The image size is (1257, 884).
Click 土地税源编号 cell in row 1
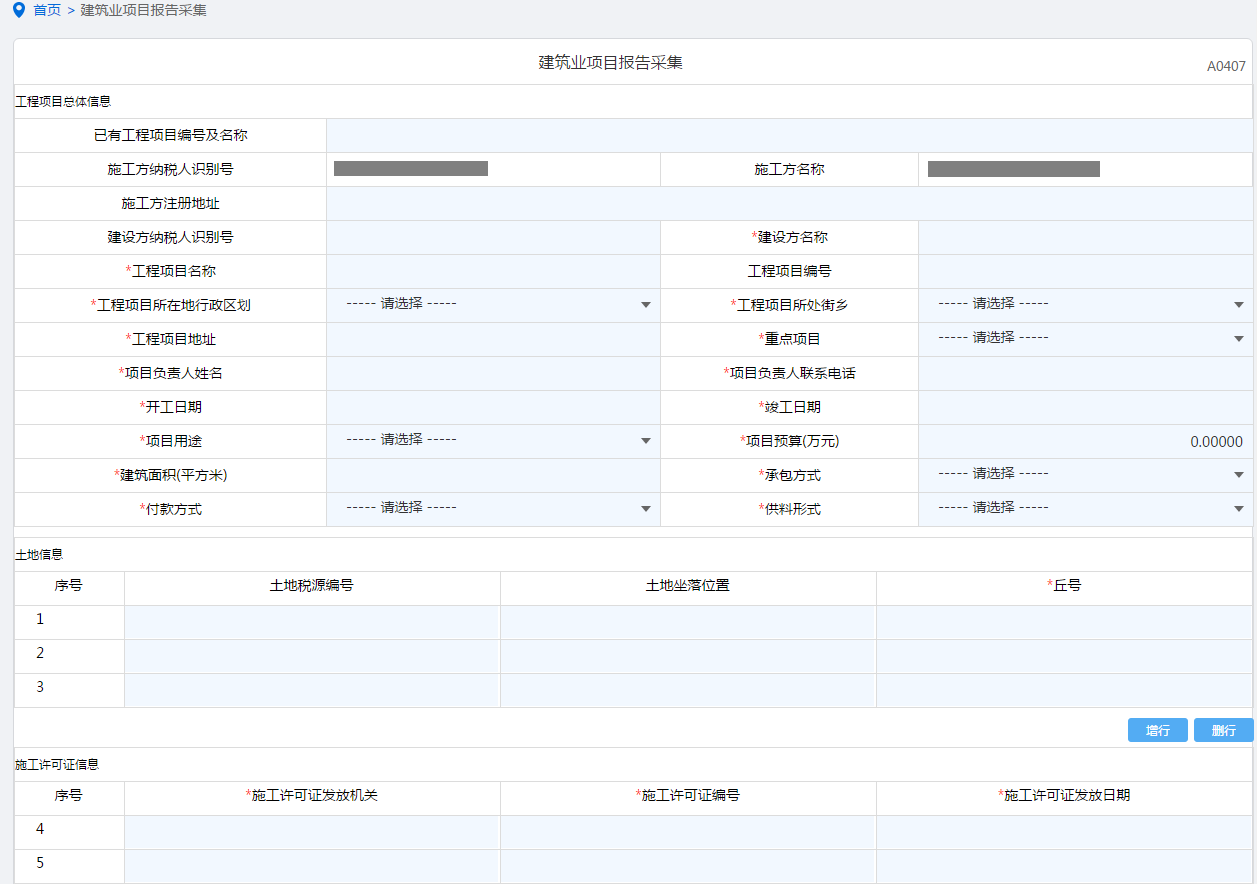coord(312,623)
